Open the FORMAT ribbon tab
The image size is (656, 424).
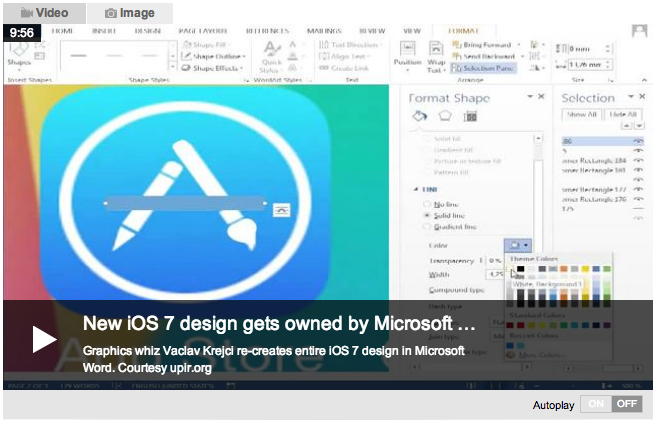(464, 31)
